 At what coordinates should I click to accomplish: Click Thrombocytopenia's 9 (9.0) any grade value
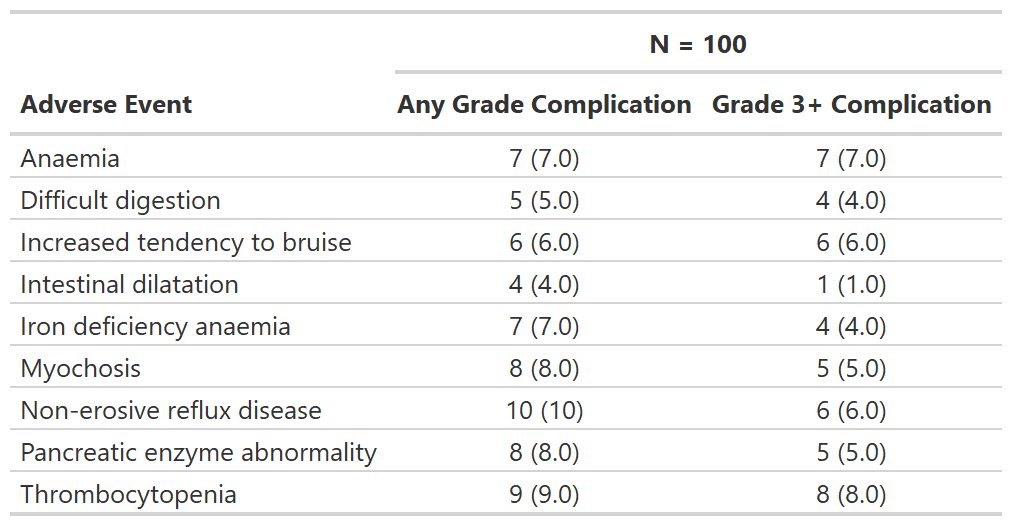[x=544, y=494]
